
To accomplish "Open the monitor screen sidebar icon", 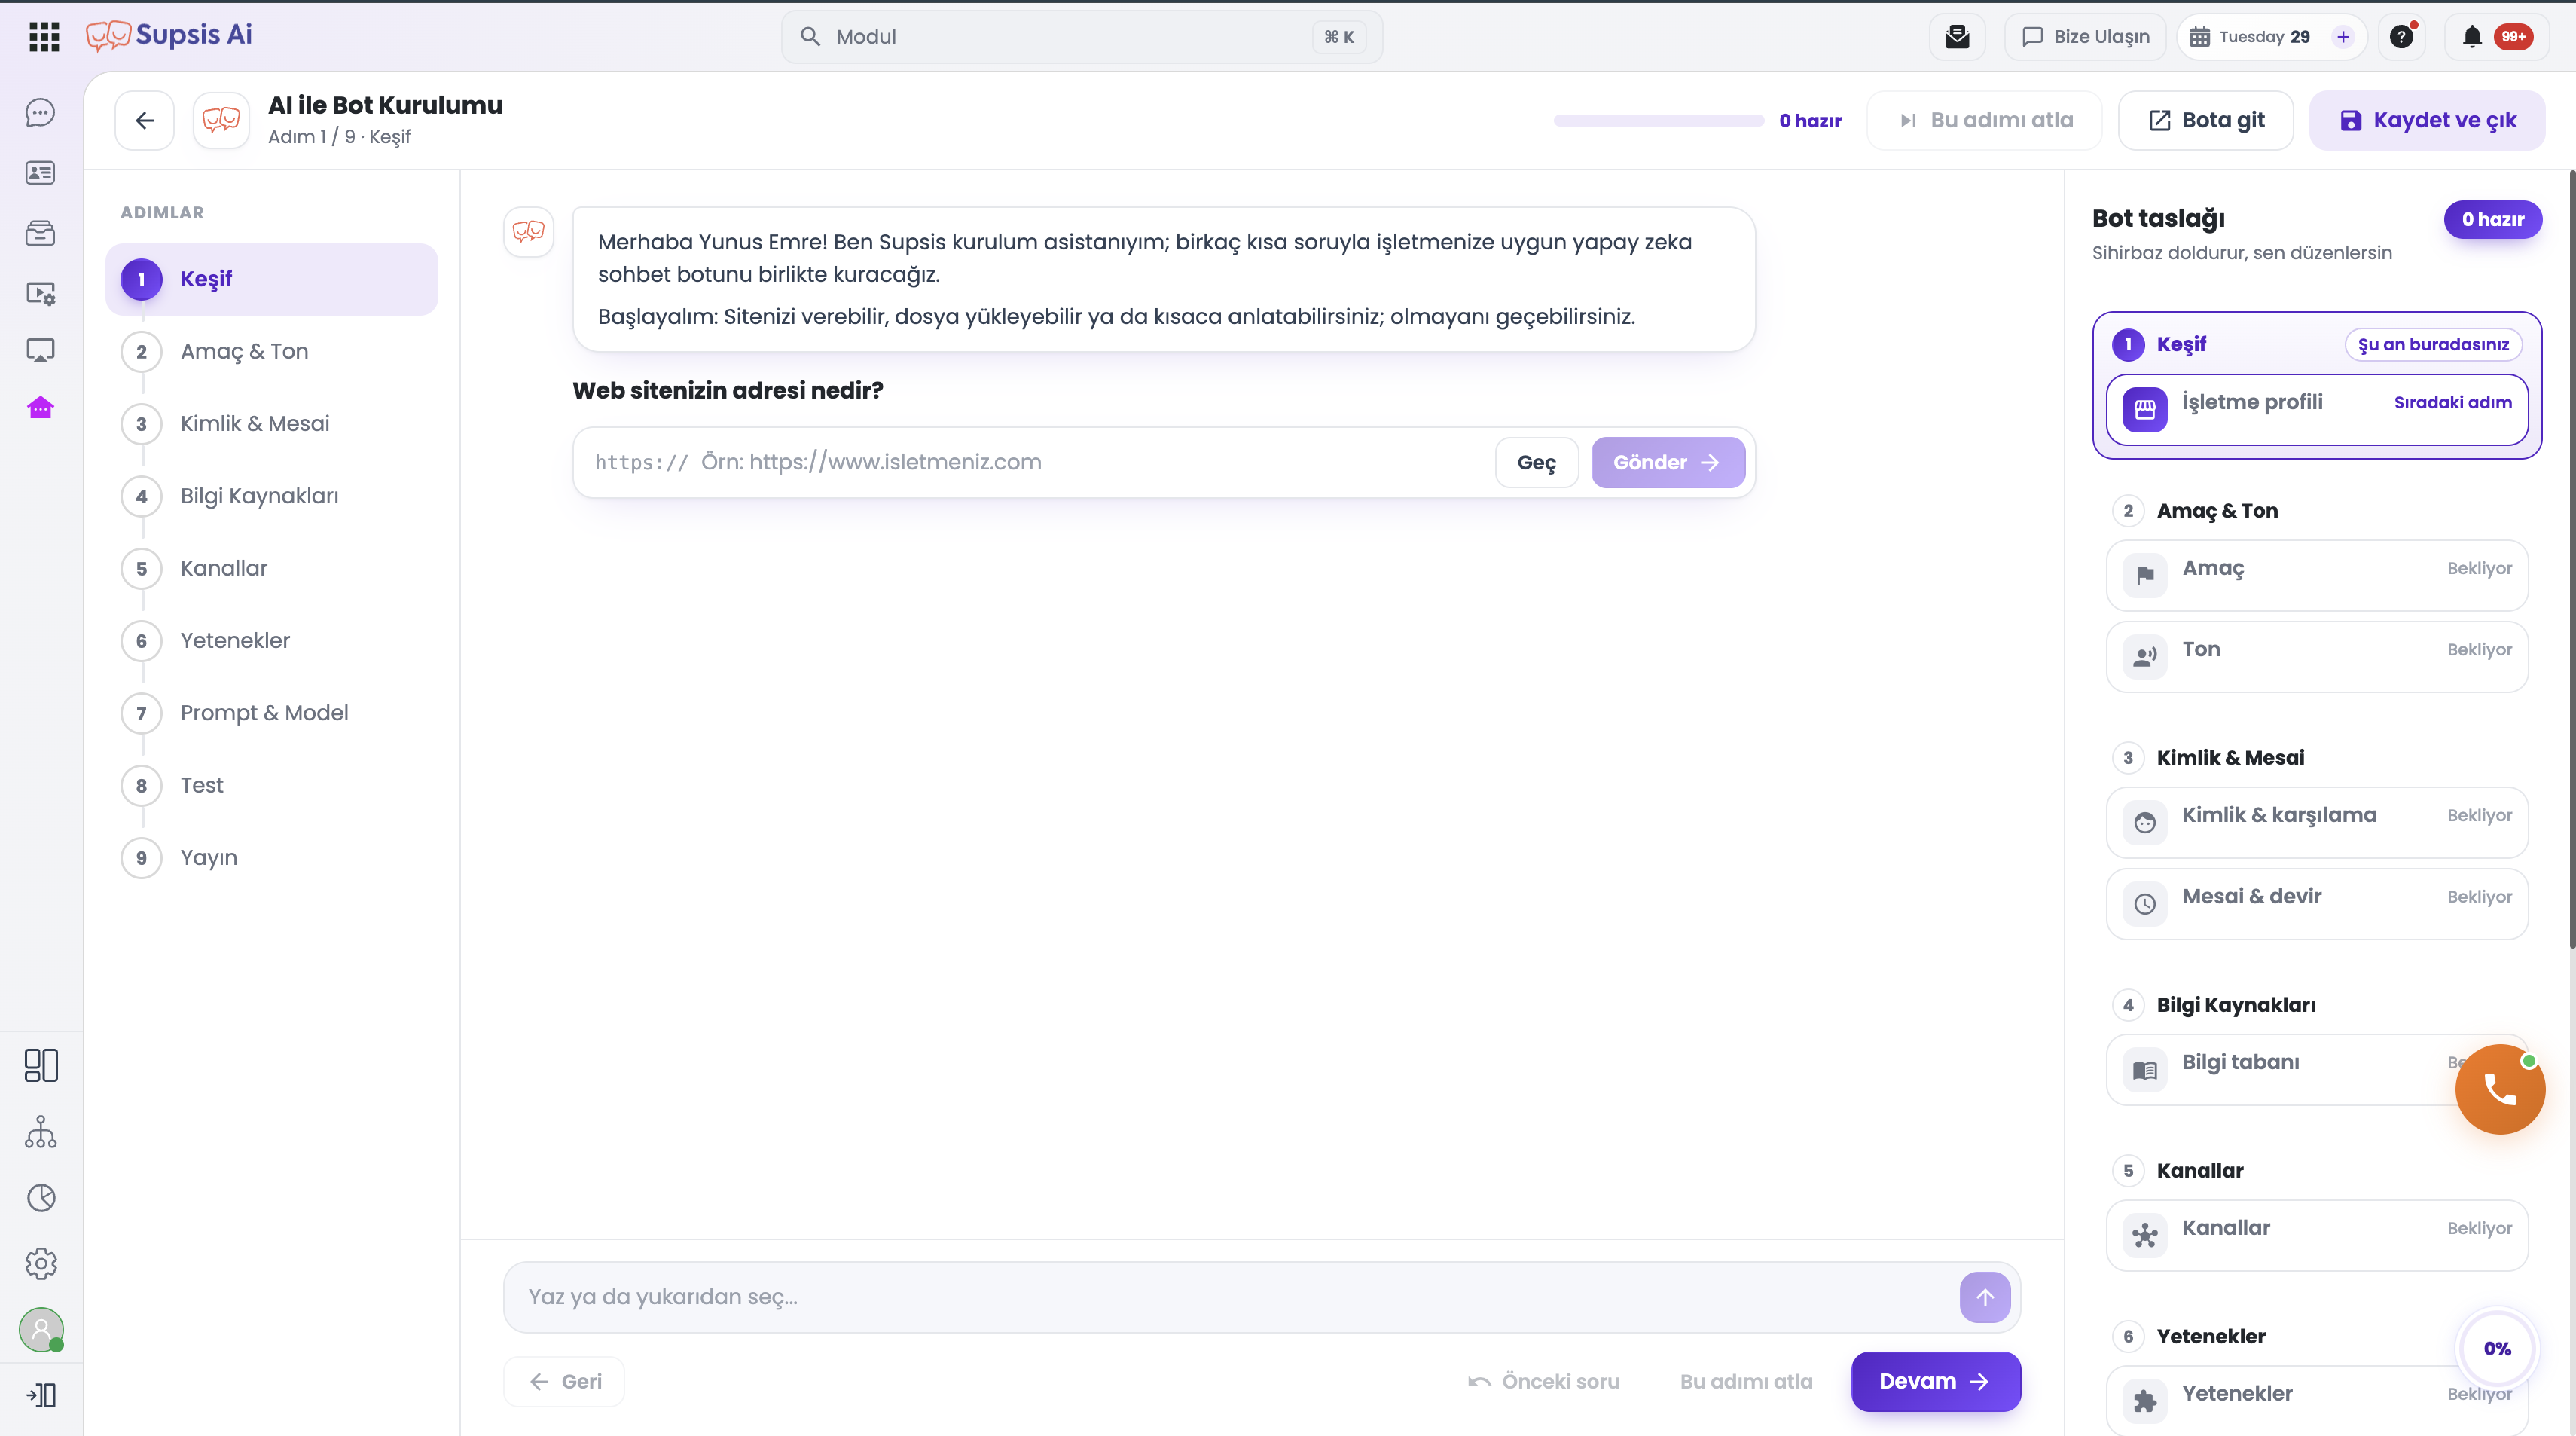I will 40,351.
